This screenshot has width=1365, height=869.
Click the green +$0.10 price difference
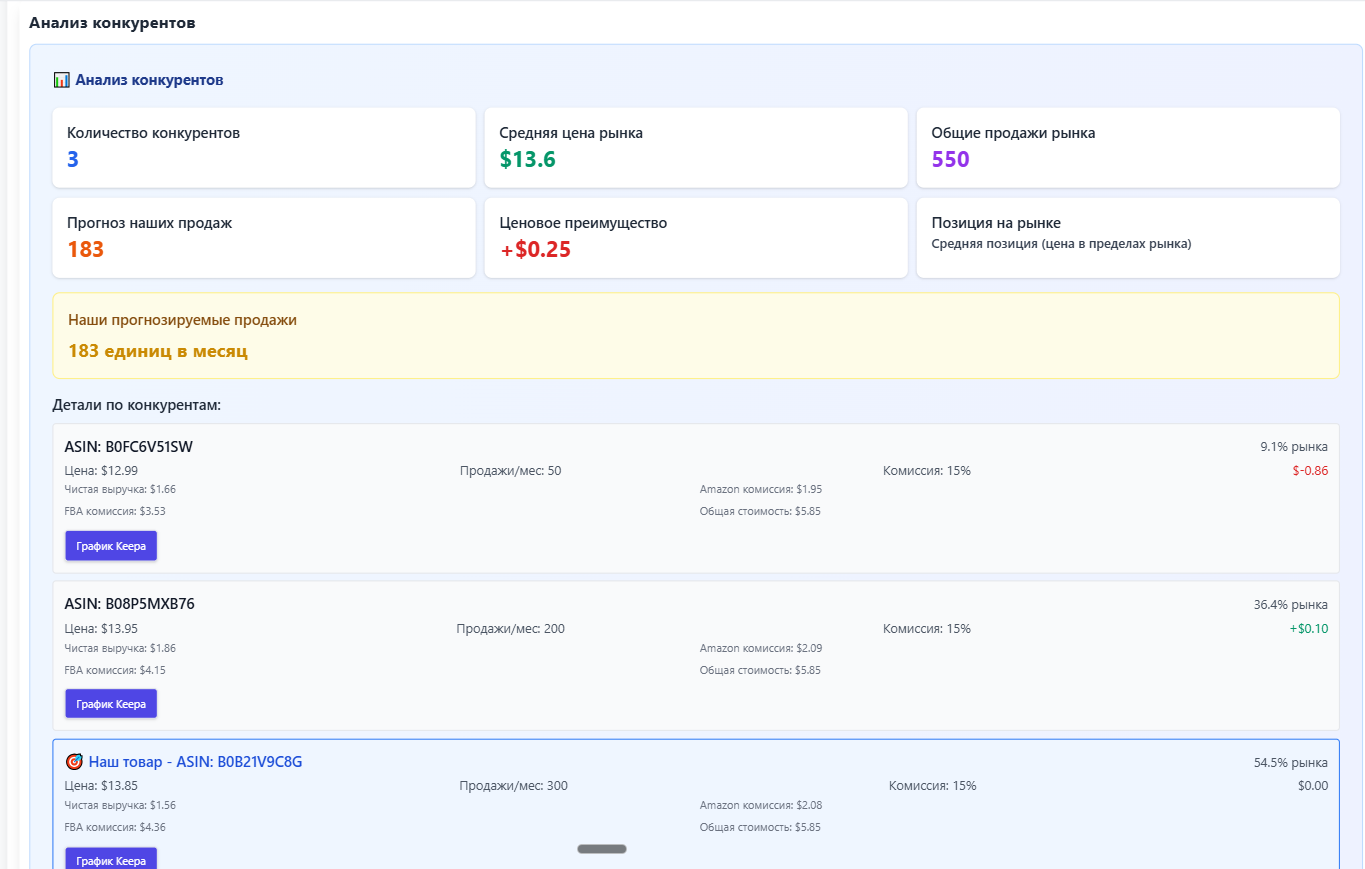pyautogui.click(x=1308, y=629)
